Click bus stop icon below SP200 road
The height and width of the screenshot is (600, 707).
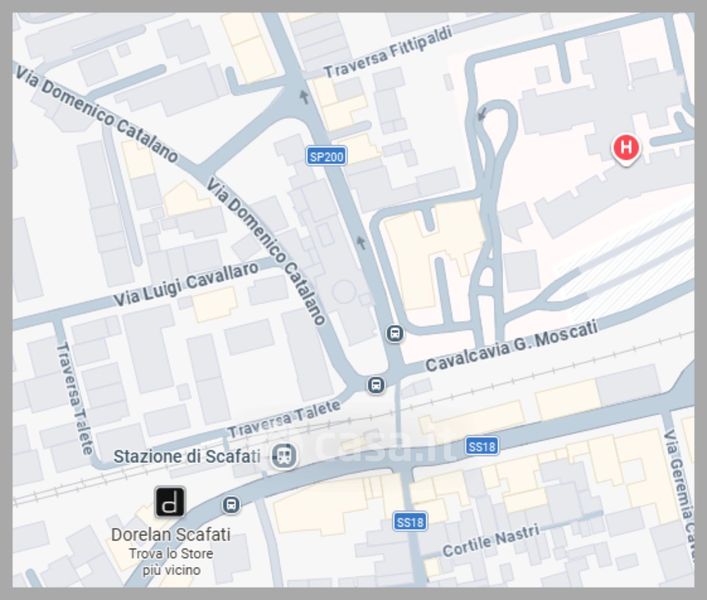pyautogui.click(x=395, y=334)
